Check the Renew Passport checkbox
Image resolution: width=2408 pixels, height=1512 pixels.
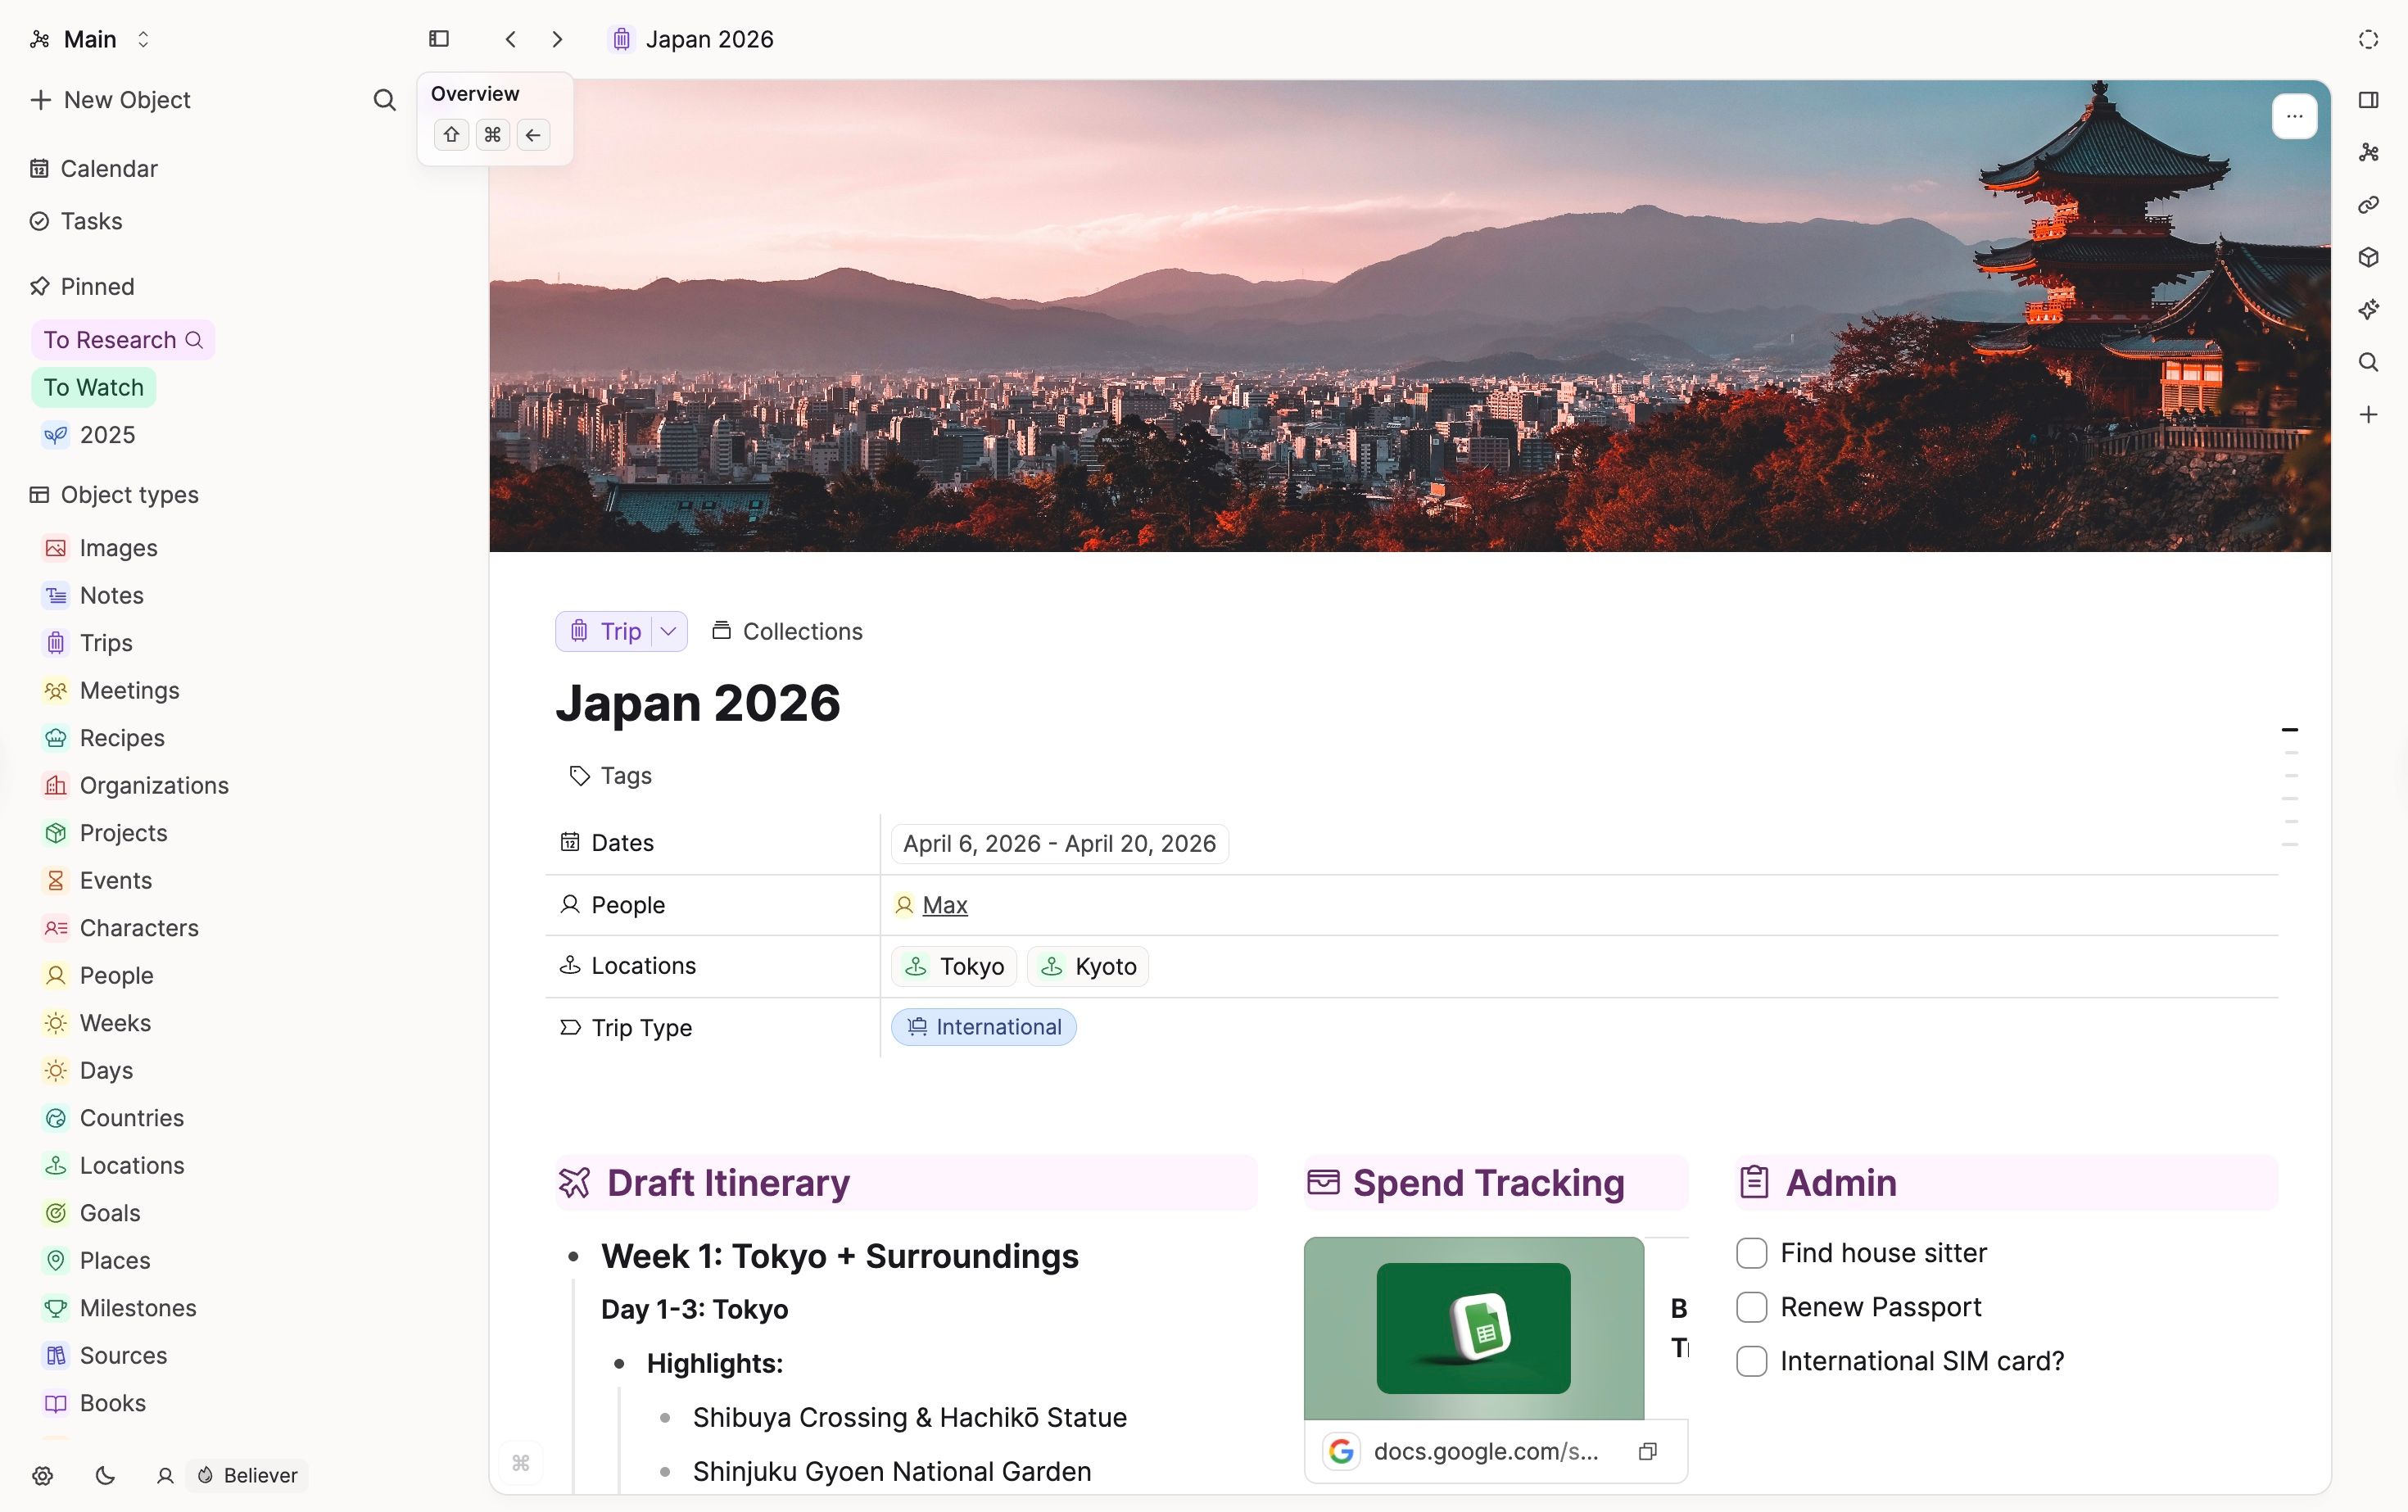(x=1751, y=1307)
